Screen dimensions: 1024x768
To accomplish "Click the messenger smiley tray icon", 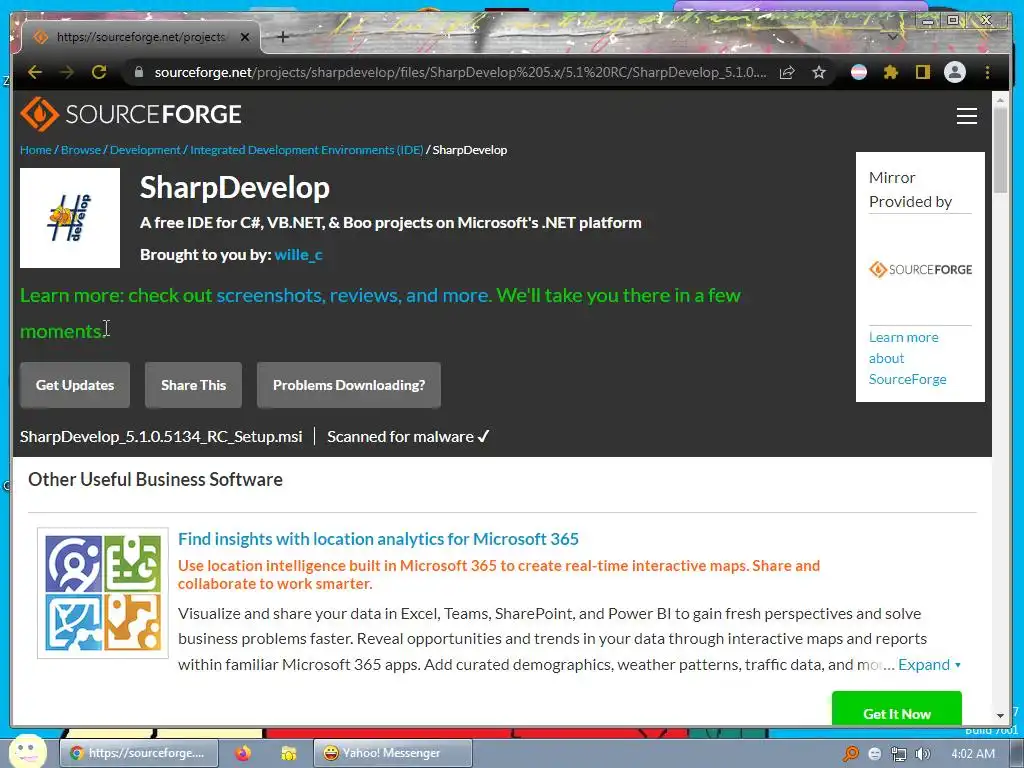I will click(x=875, y=754).
